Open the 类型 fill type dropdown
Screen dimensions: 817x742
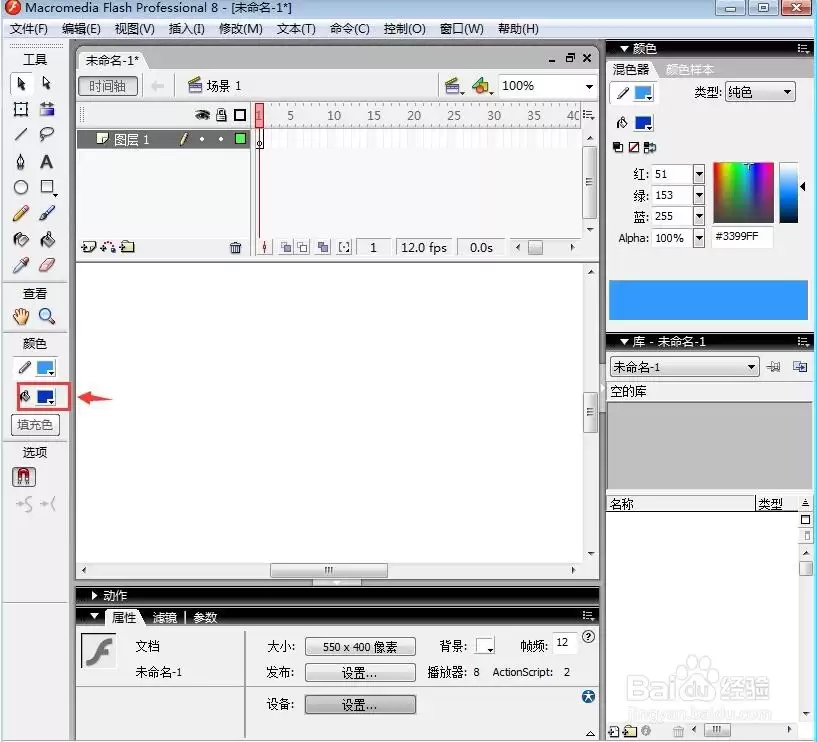coord(760,93)
